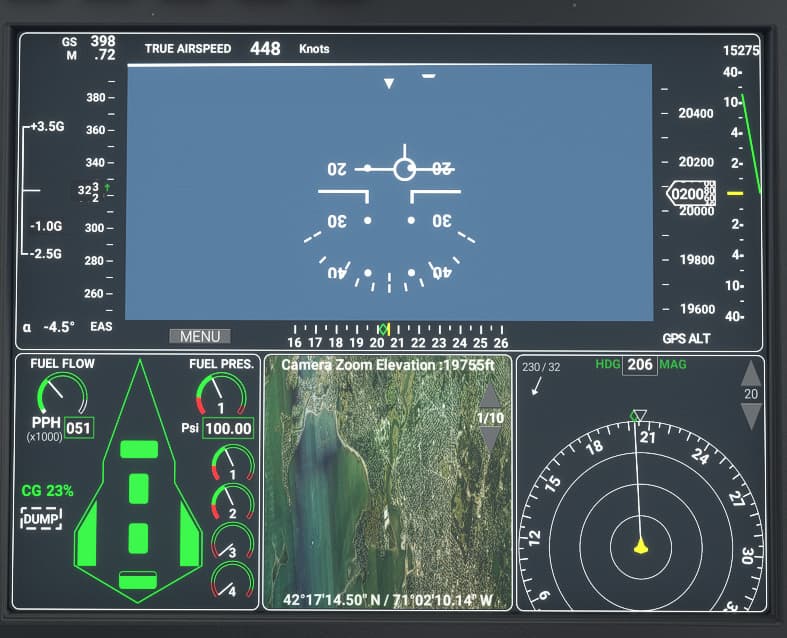The height and width of the screenshot is (638, 787).
Task: Click the wind direction arrow icon
Action: point(538,386)
